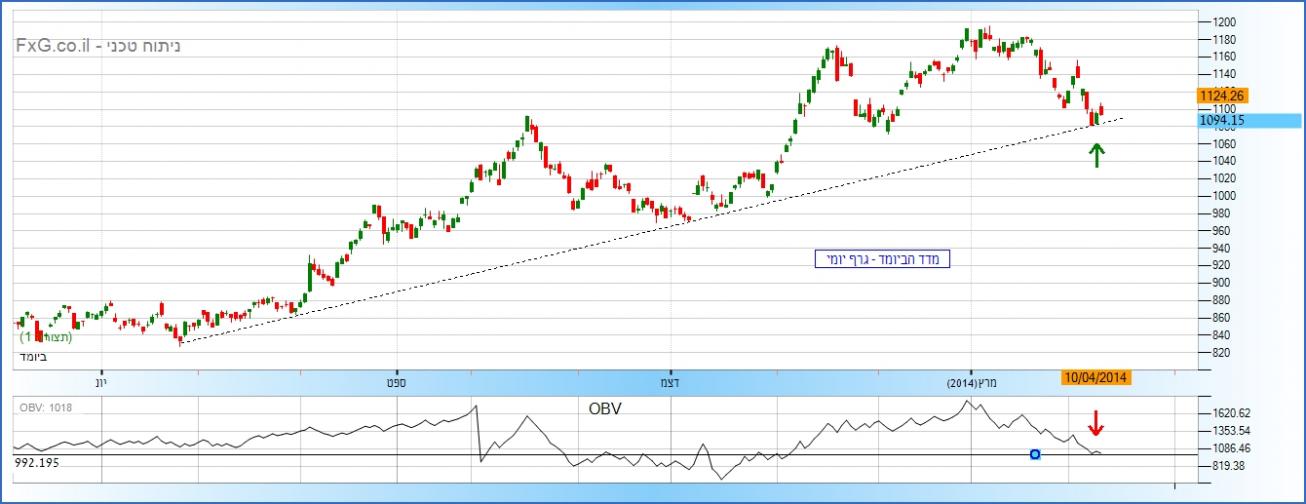Viewport: 1306px width, 504px height.
Task: Click the red down arrow on OBV
Action: coord(1096,423)
